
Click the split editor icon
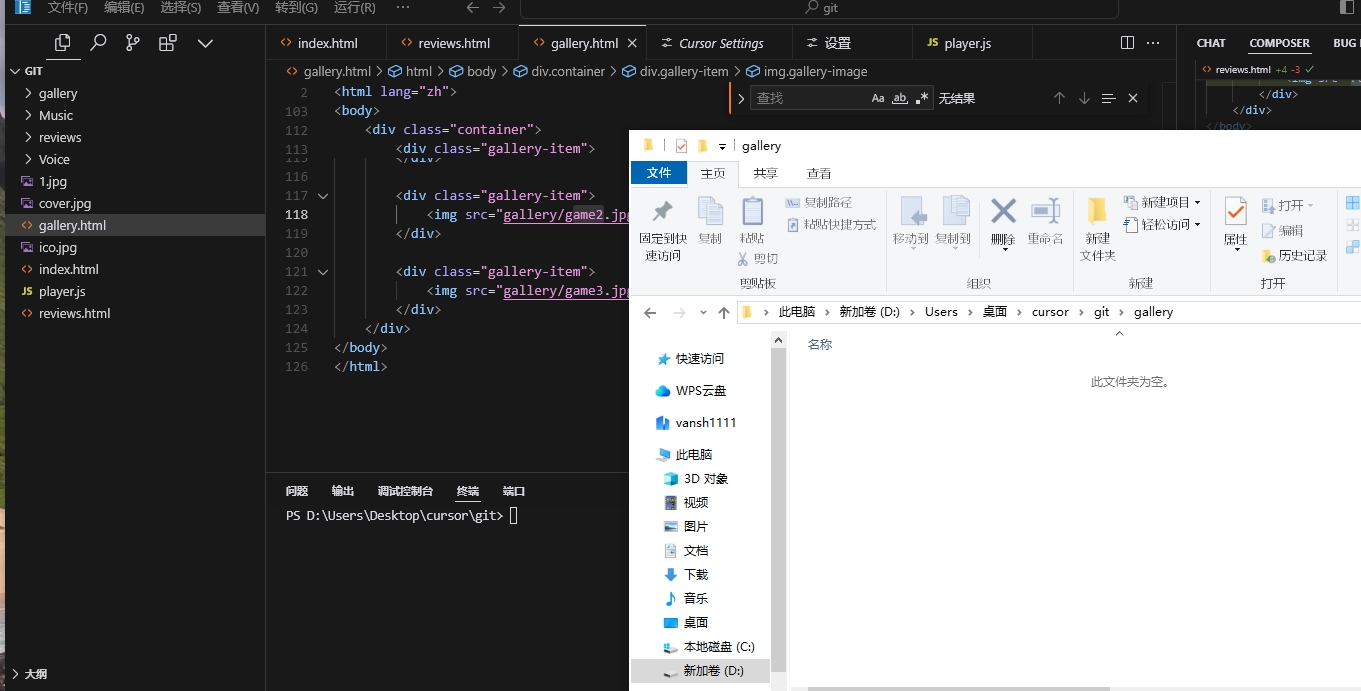1127,43
